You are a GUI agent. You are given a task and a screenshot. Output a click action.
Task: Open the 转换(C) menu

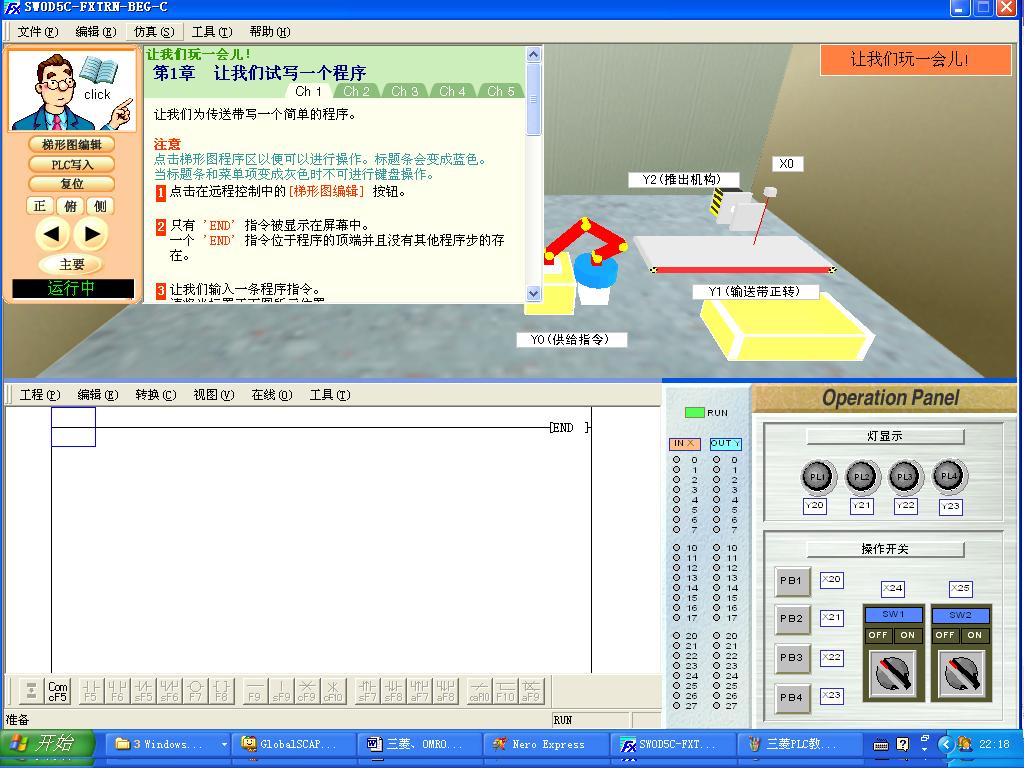click(x=155, y=395)
